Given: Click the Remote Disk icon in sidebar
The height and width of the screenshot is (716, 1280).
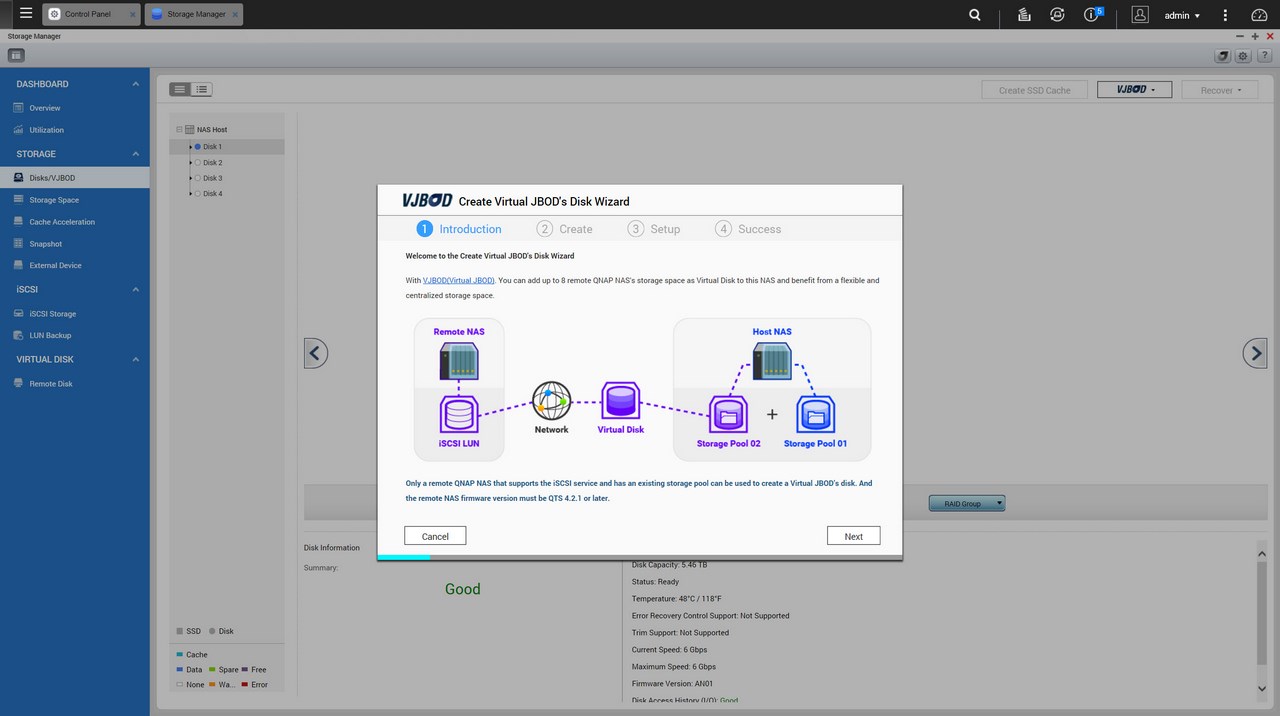Looking at the screenshot, I should click(18, 384).
